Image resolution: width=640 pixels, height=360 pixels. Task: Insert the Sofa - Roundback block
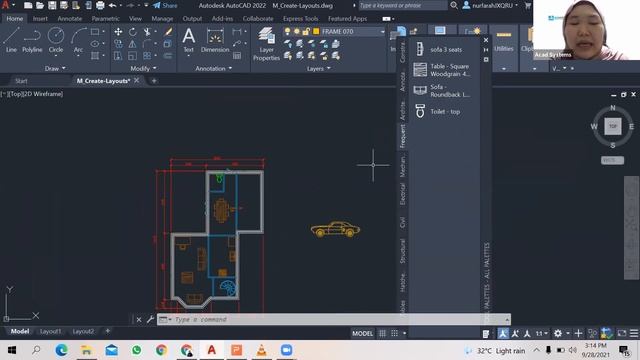[x=442, y=90]
